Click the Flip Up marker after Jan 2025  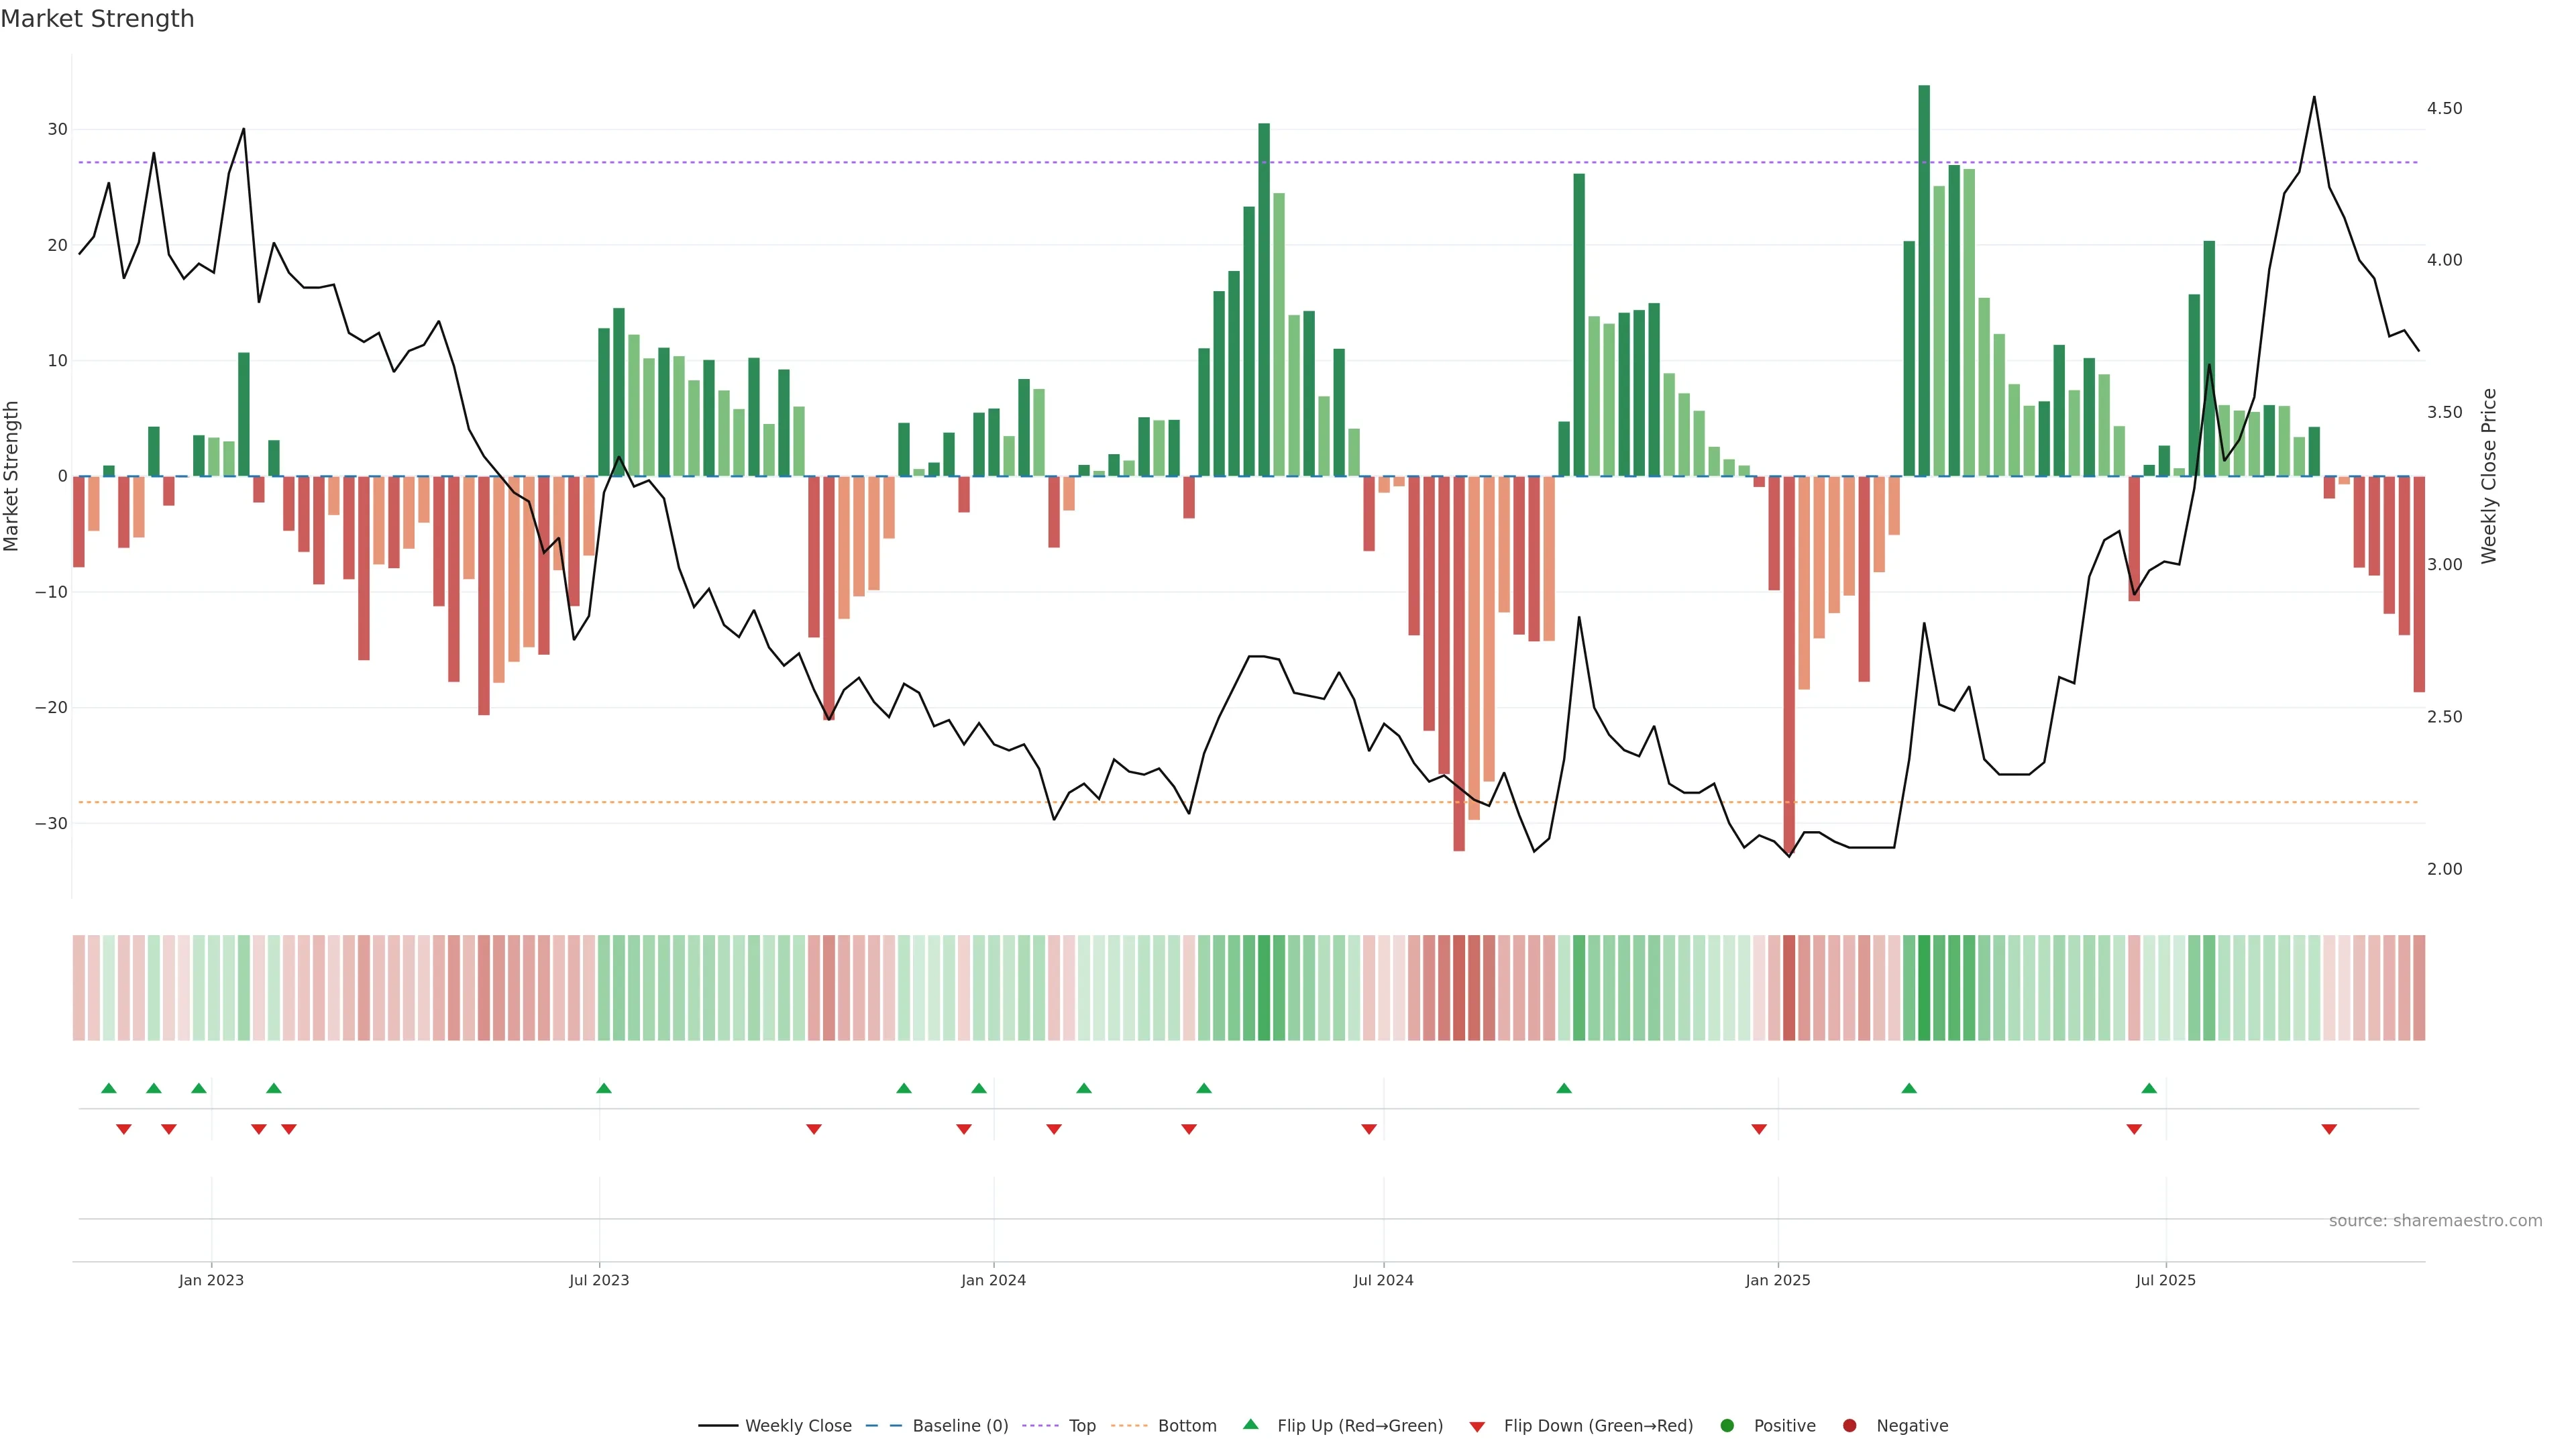click(x=1909, y=1088)
